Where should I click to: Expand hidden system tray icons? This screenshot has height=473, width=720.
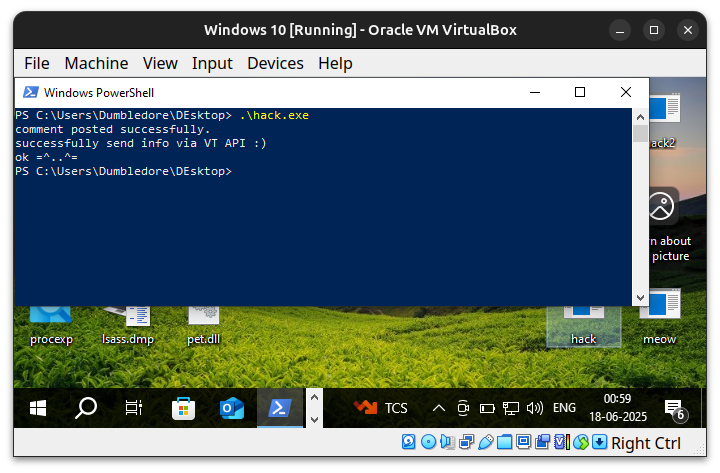click(439, 408)
